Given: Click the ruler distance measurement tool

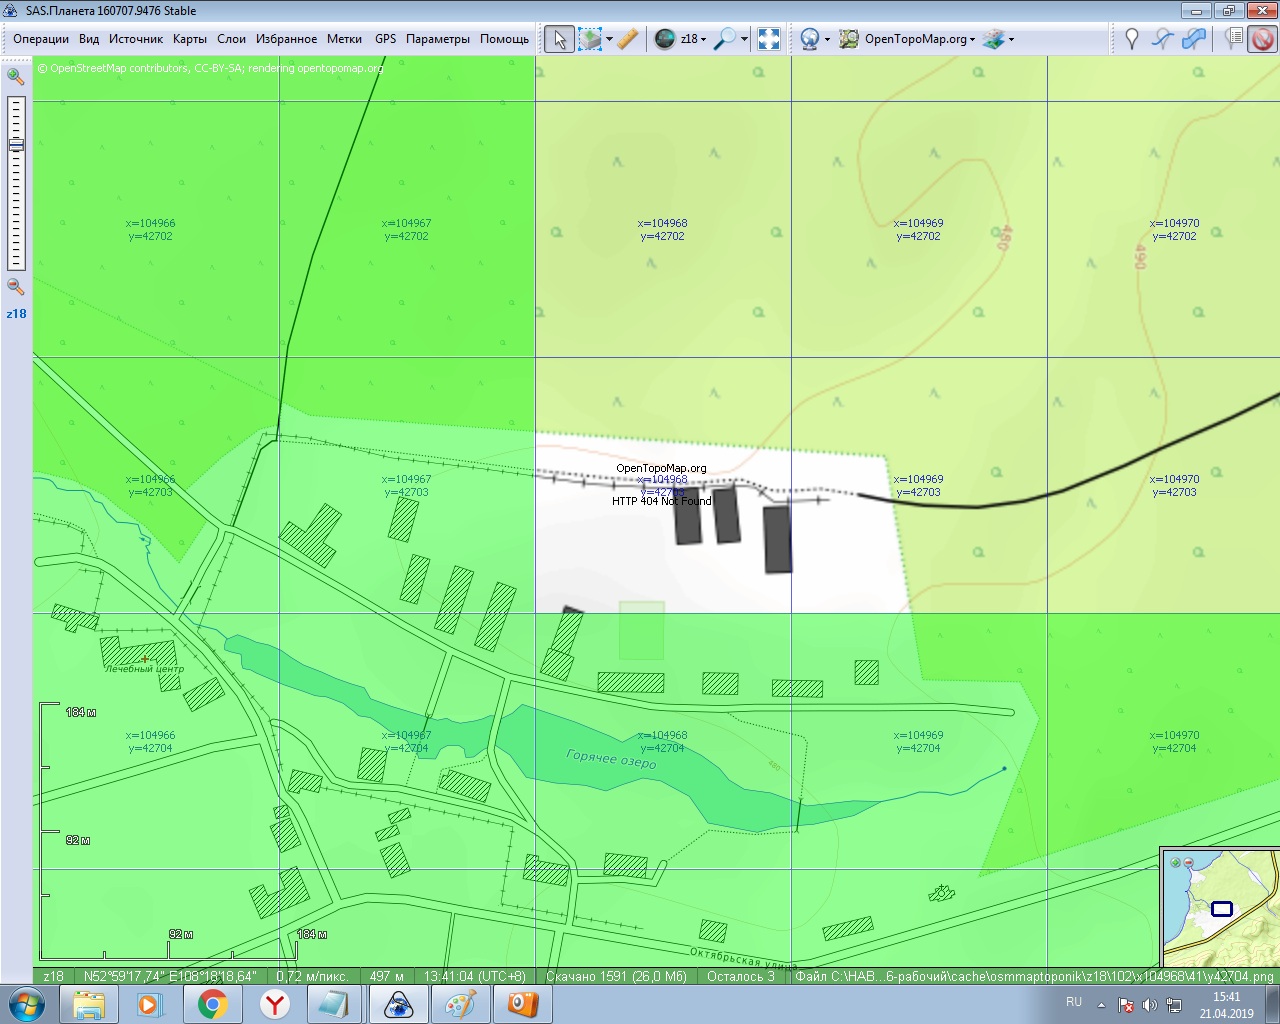Looking at the screenshot, I should point(627,39).
